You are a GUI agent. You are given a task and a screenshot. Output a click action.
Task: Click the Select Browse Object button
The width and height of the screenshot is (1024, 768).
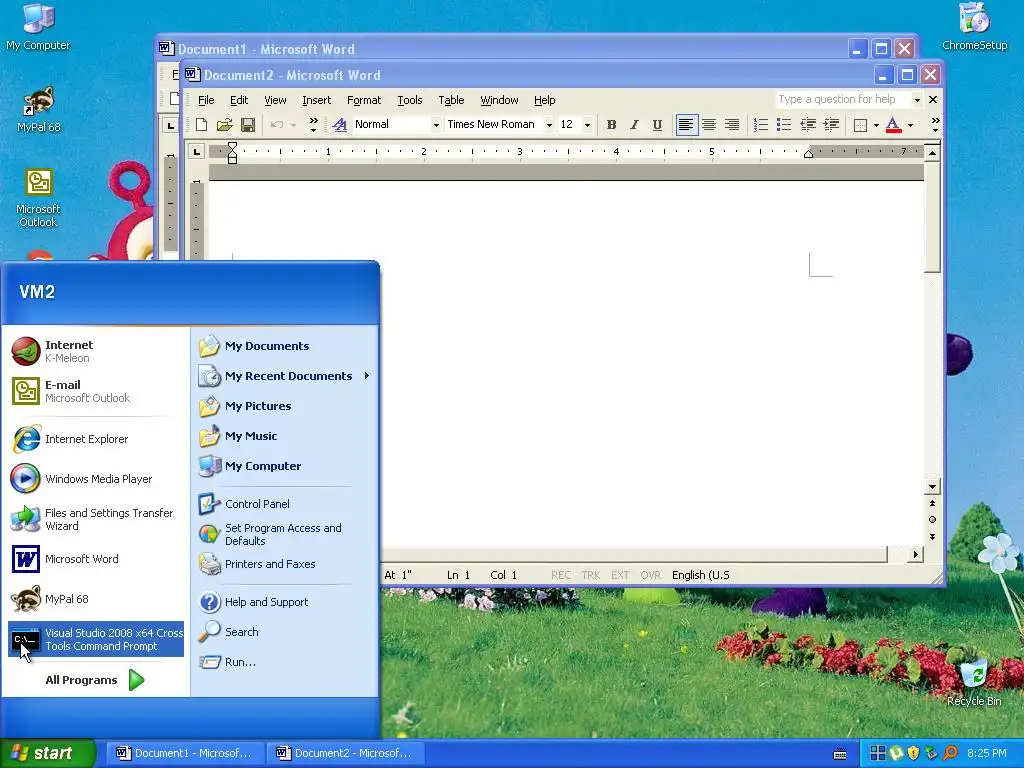(x=933, y=520)
